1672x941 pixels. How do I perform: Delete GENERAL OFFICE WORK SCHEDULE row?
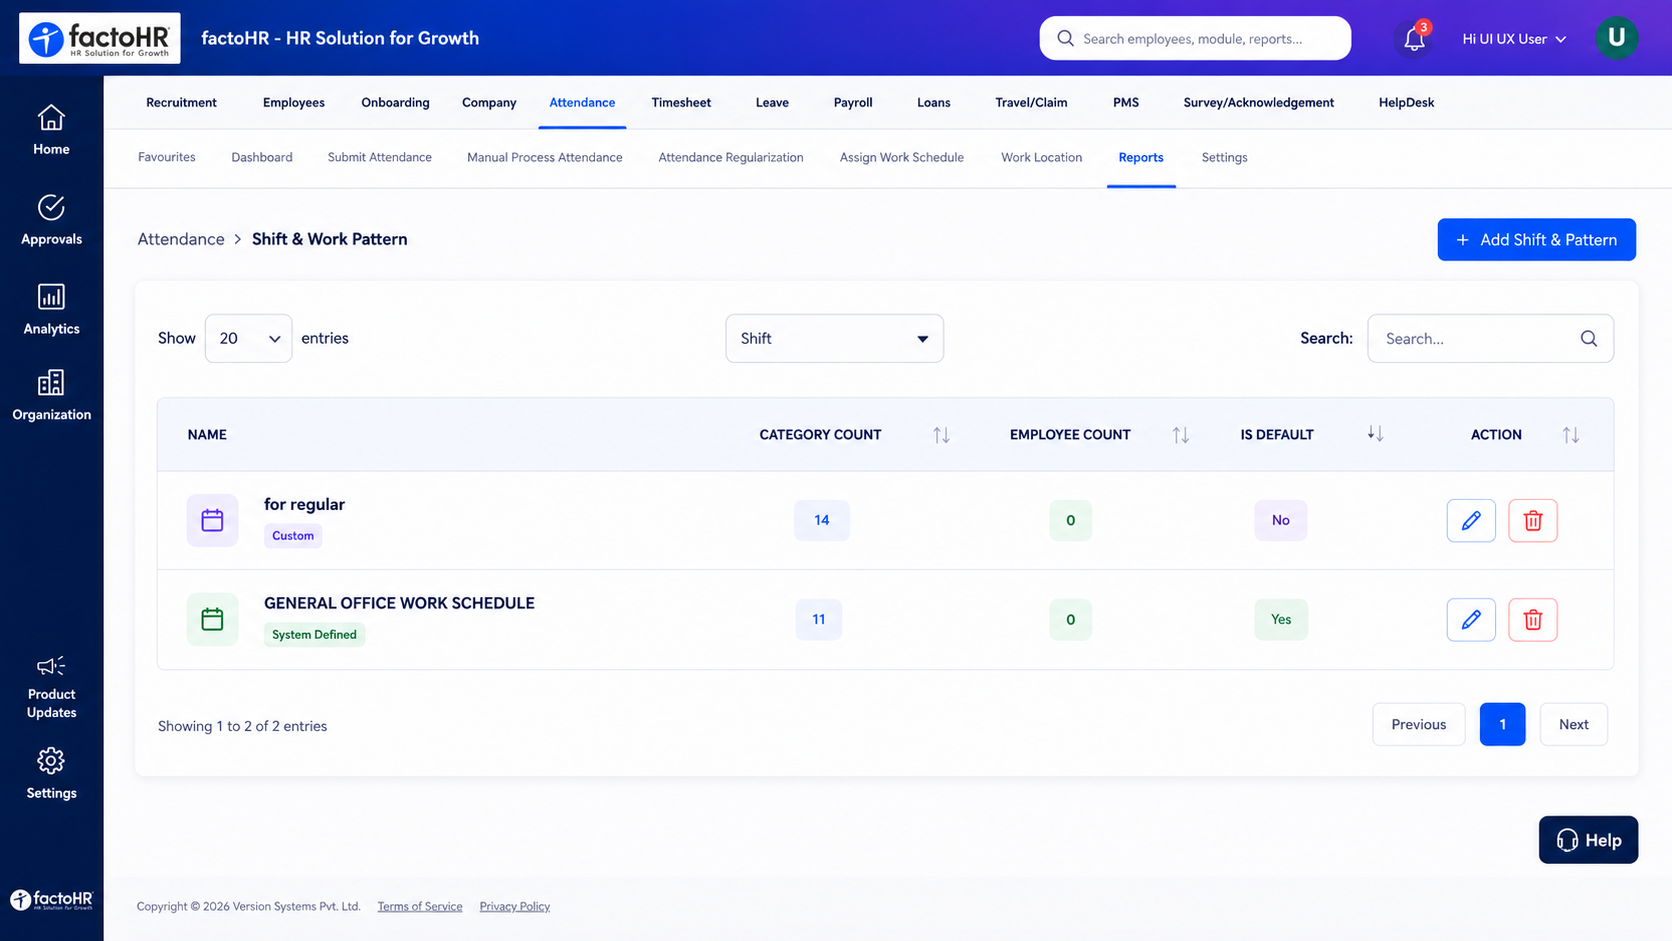tap(1533, 619)
